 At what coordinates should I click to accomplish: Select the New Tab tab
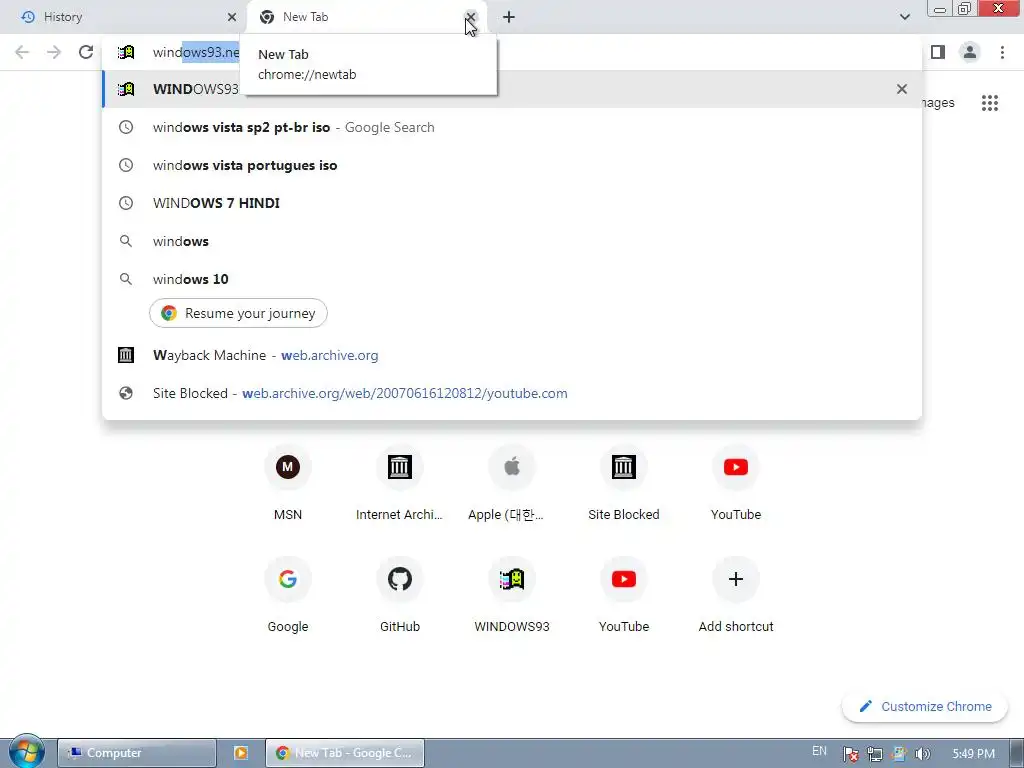point(366,17)
